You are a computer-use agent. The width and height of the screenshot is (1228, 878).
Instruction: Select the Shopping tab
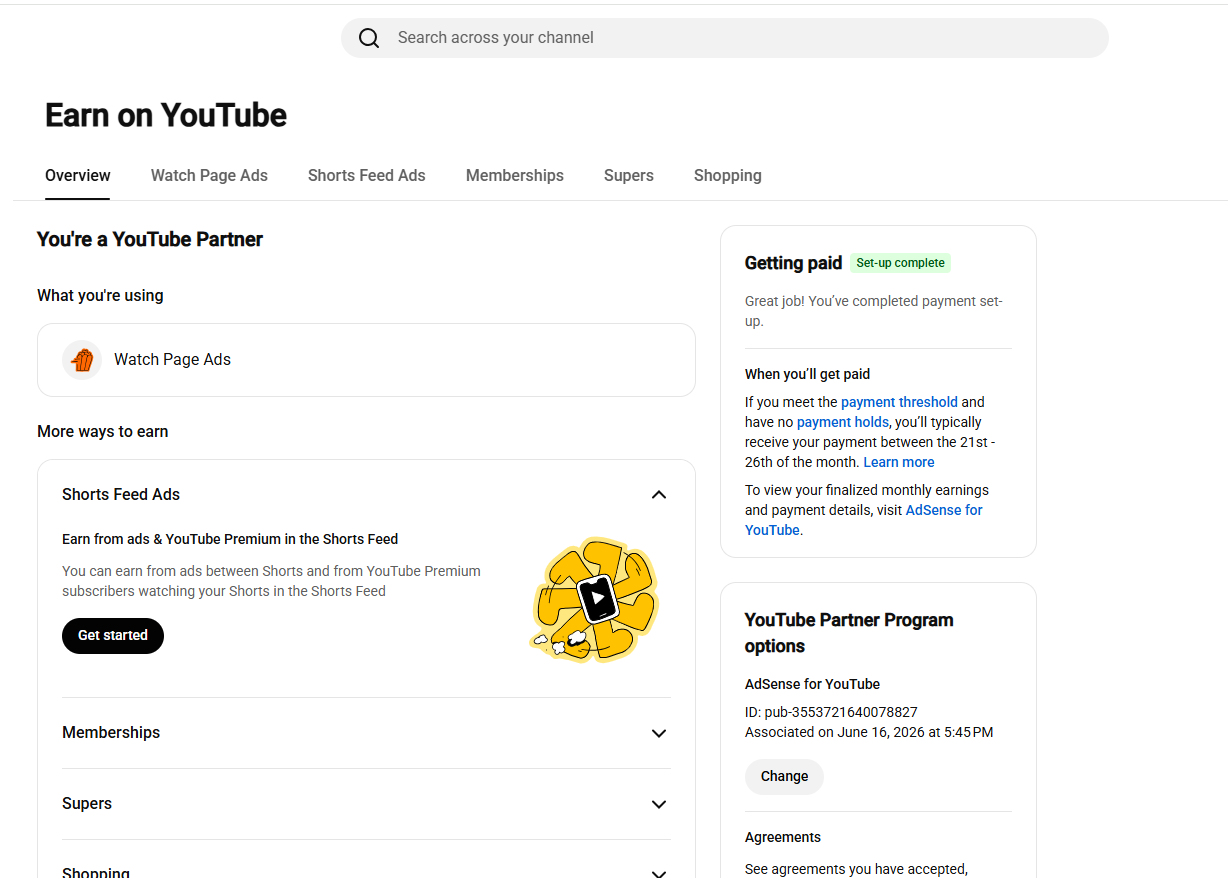tap(728, 175)
